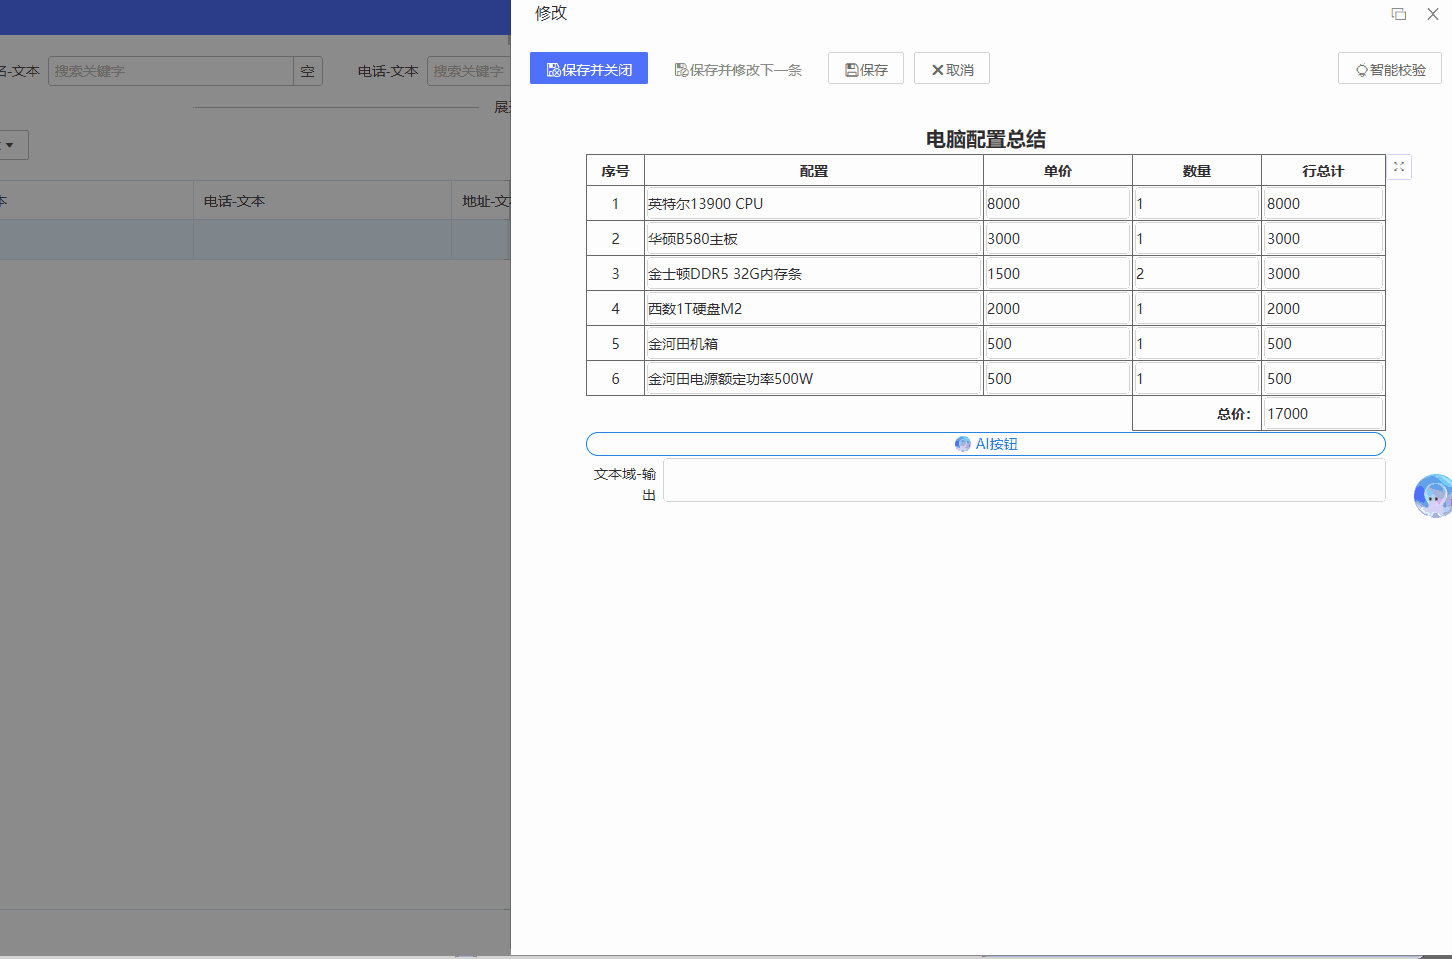Viewport: 1452px width, 959px height.
Task: Click the 空 button next to search box
Action: point(308,71)
